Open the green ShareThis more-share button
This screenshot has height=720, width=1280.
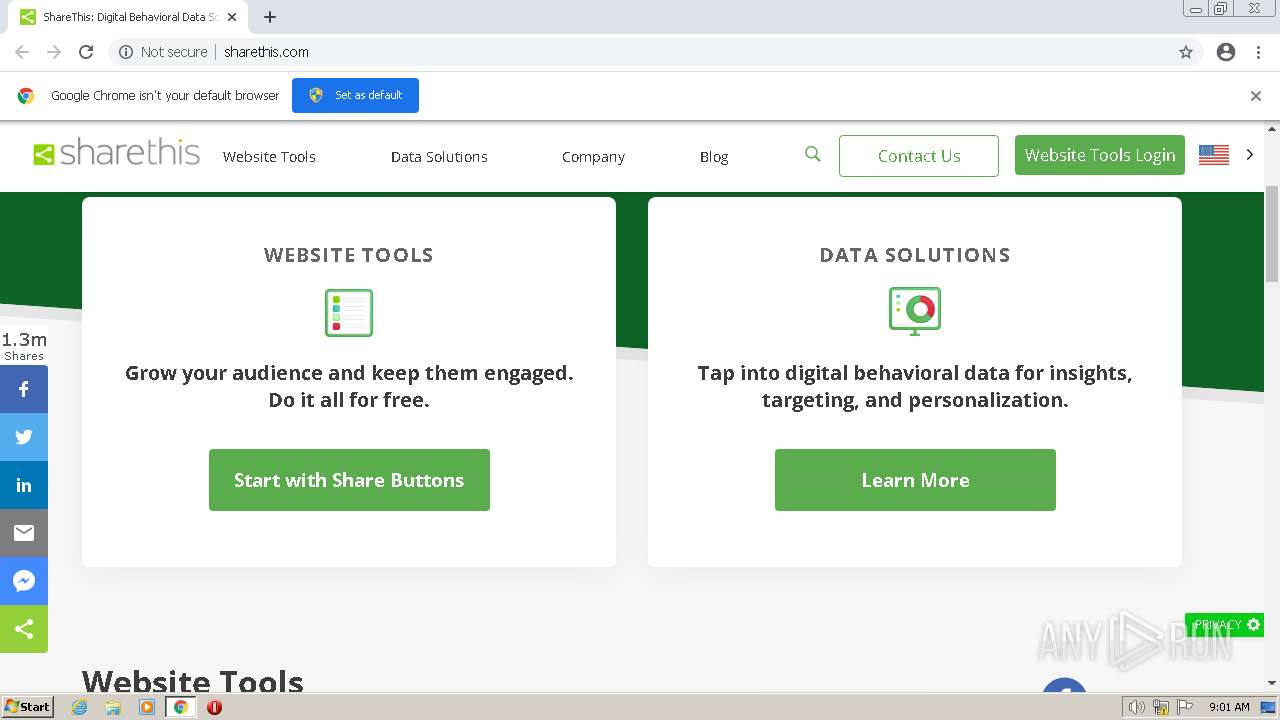(24, 629)
